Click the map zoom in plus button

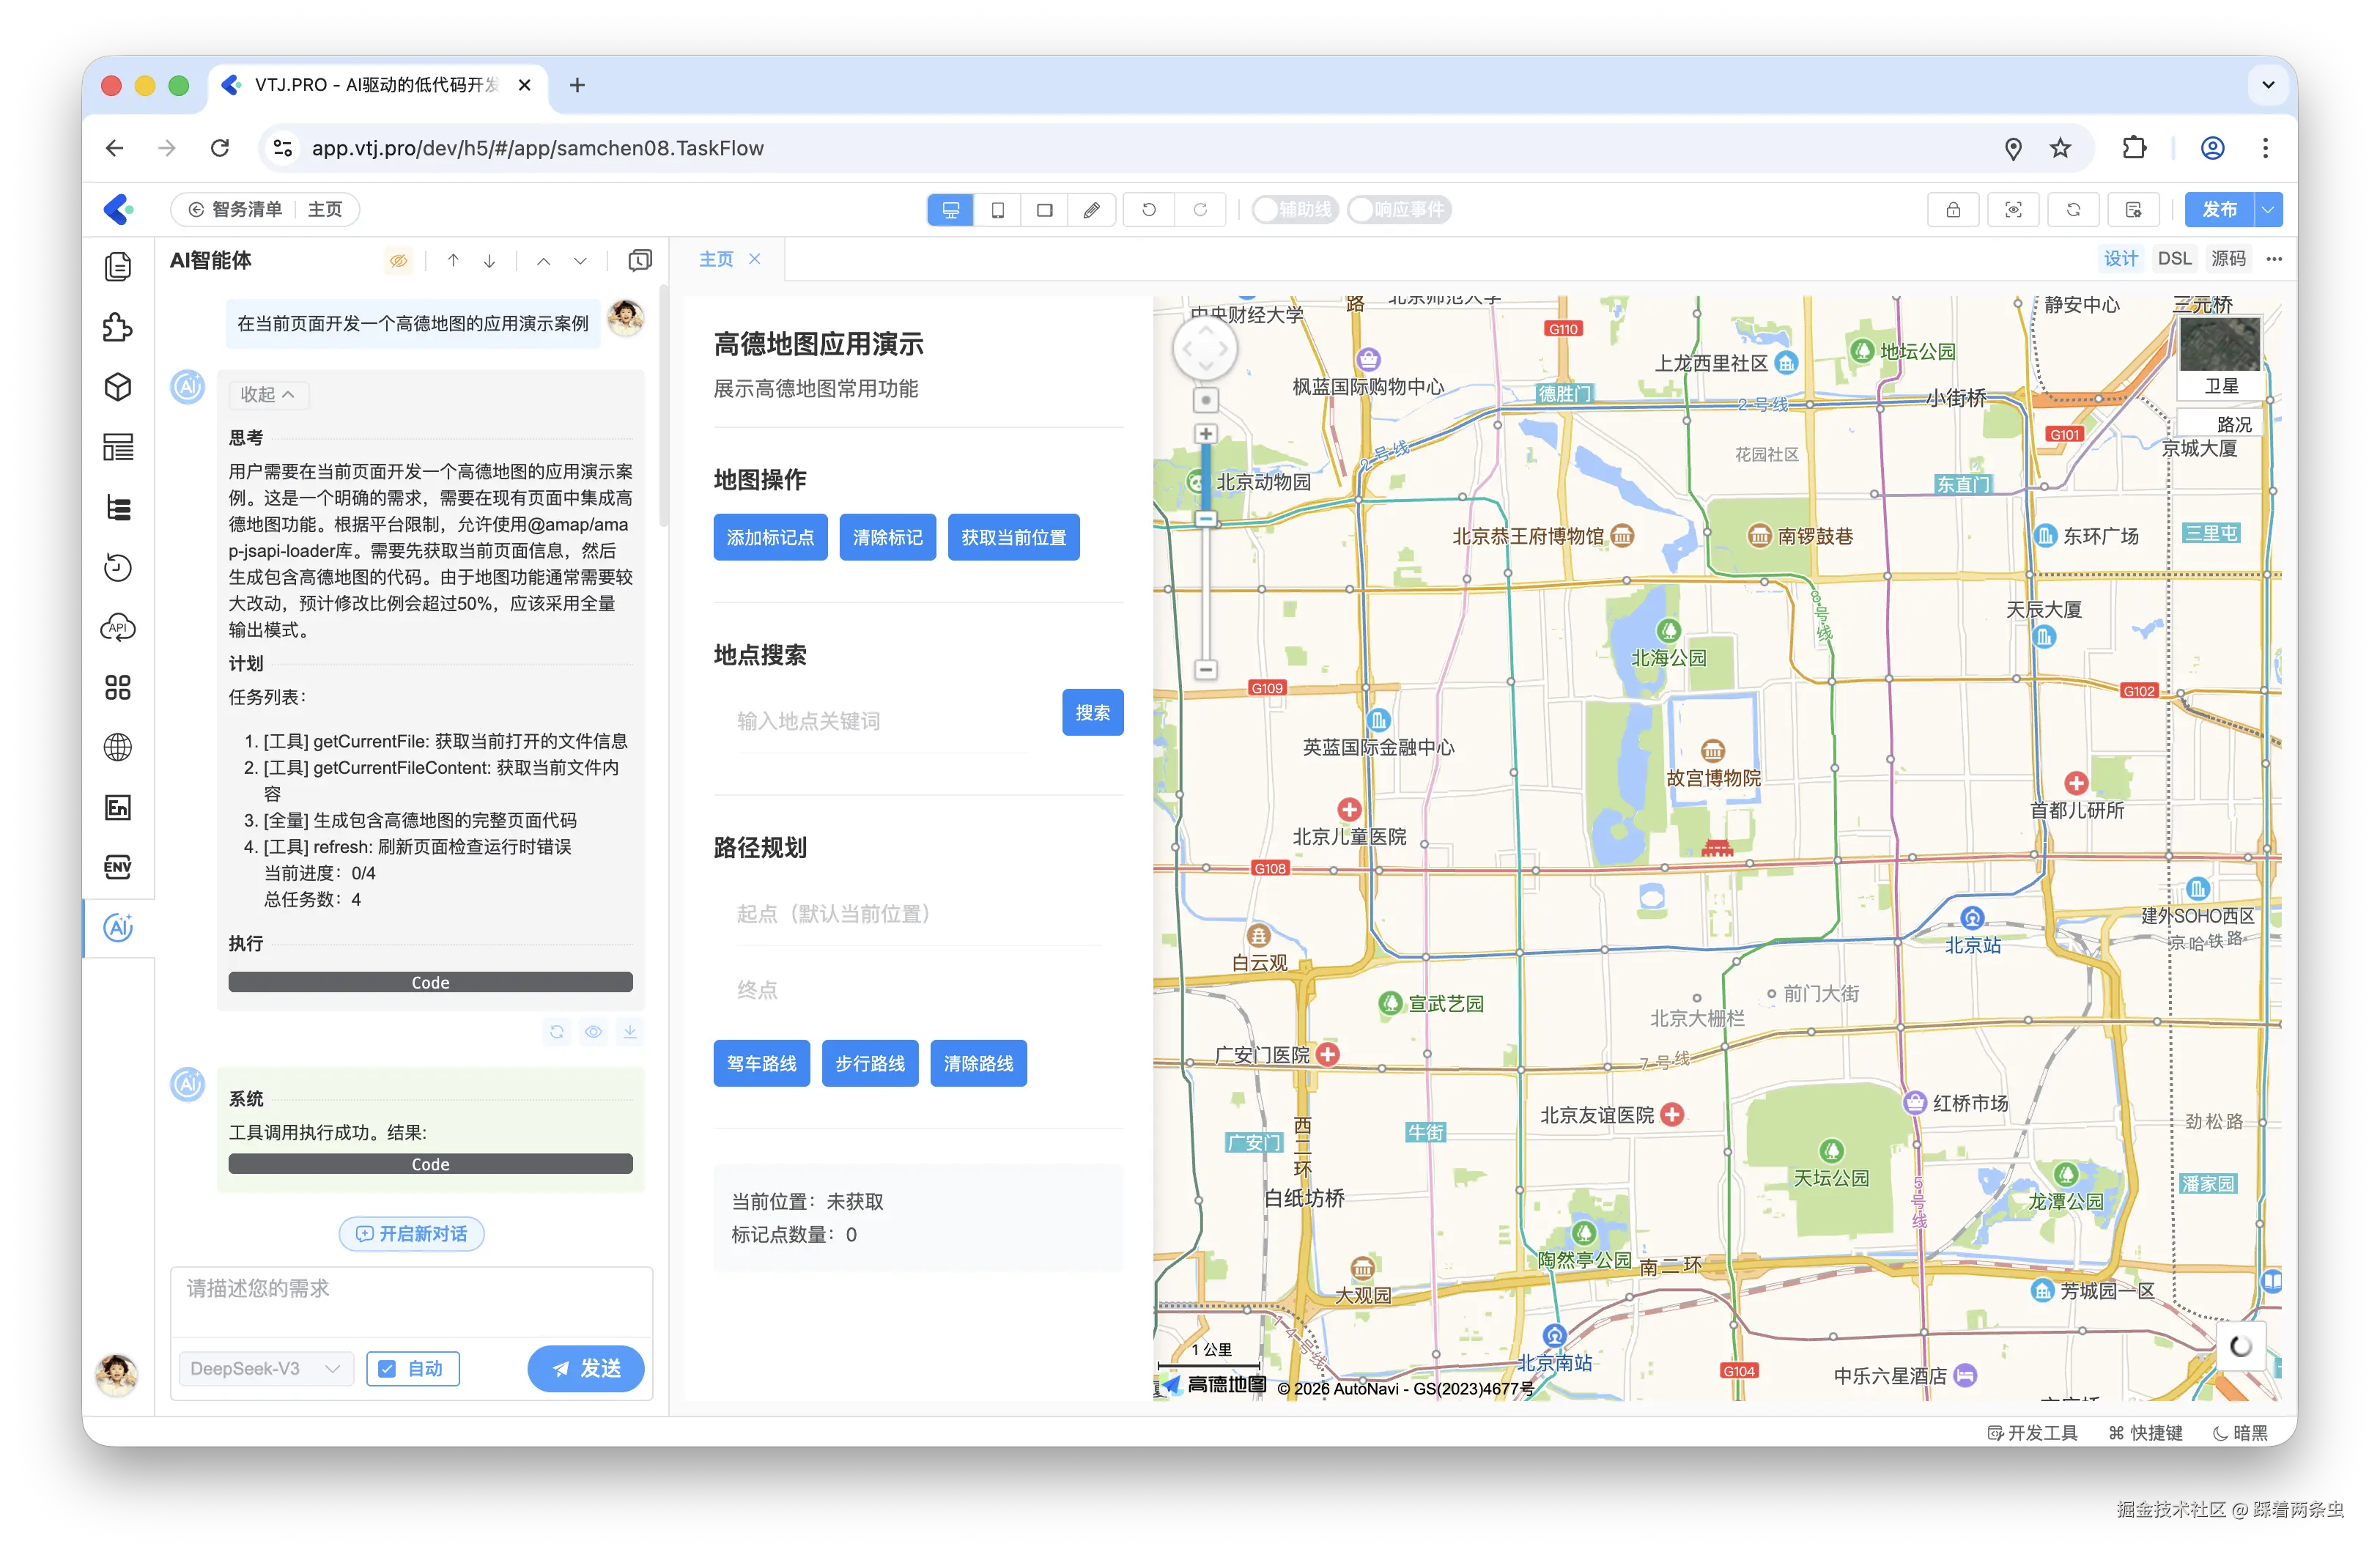(x=1206, y=434)
